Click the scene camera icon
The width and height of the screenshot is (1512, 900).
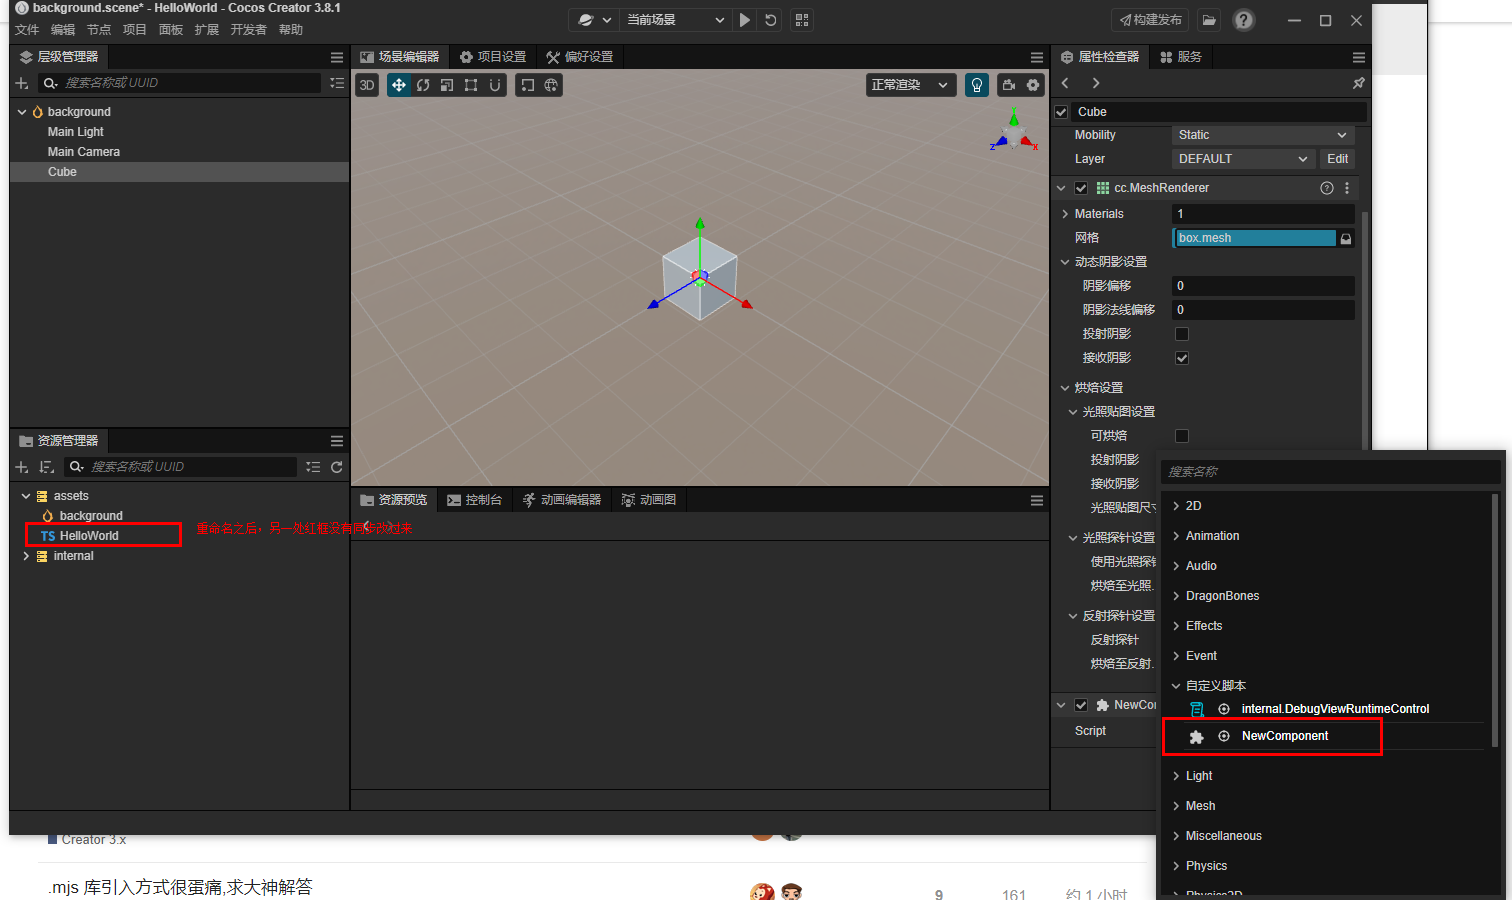tap(1009, 85)
